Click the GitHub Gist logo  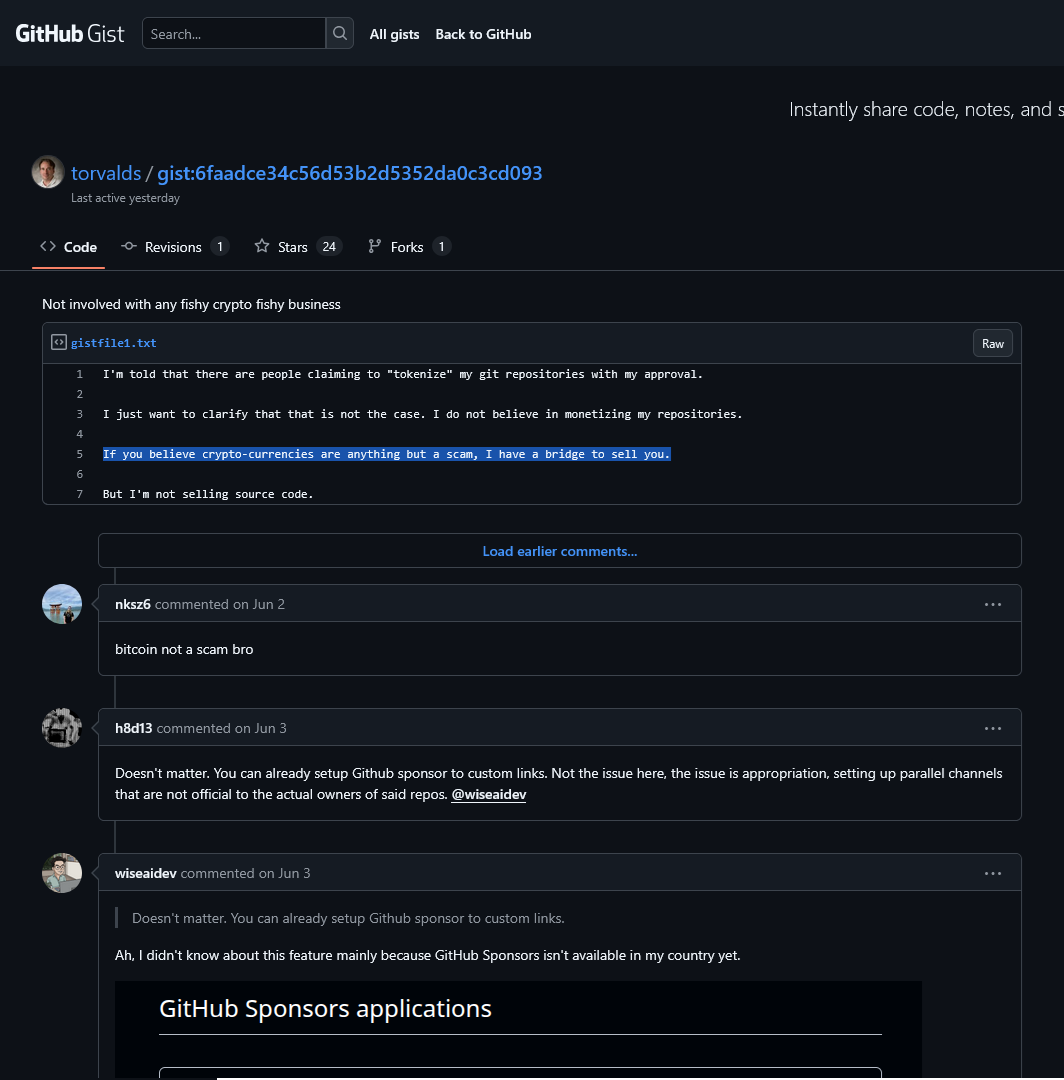click(x=70, y=34)
